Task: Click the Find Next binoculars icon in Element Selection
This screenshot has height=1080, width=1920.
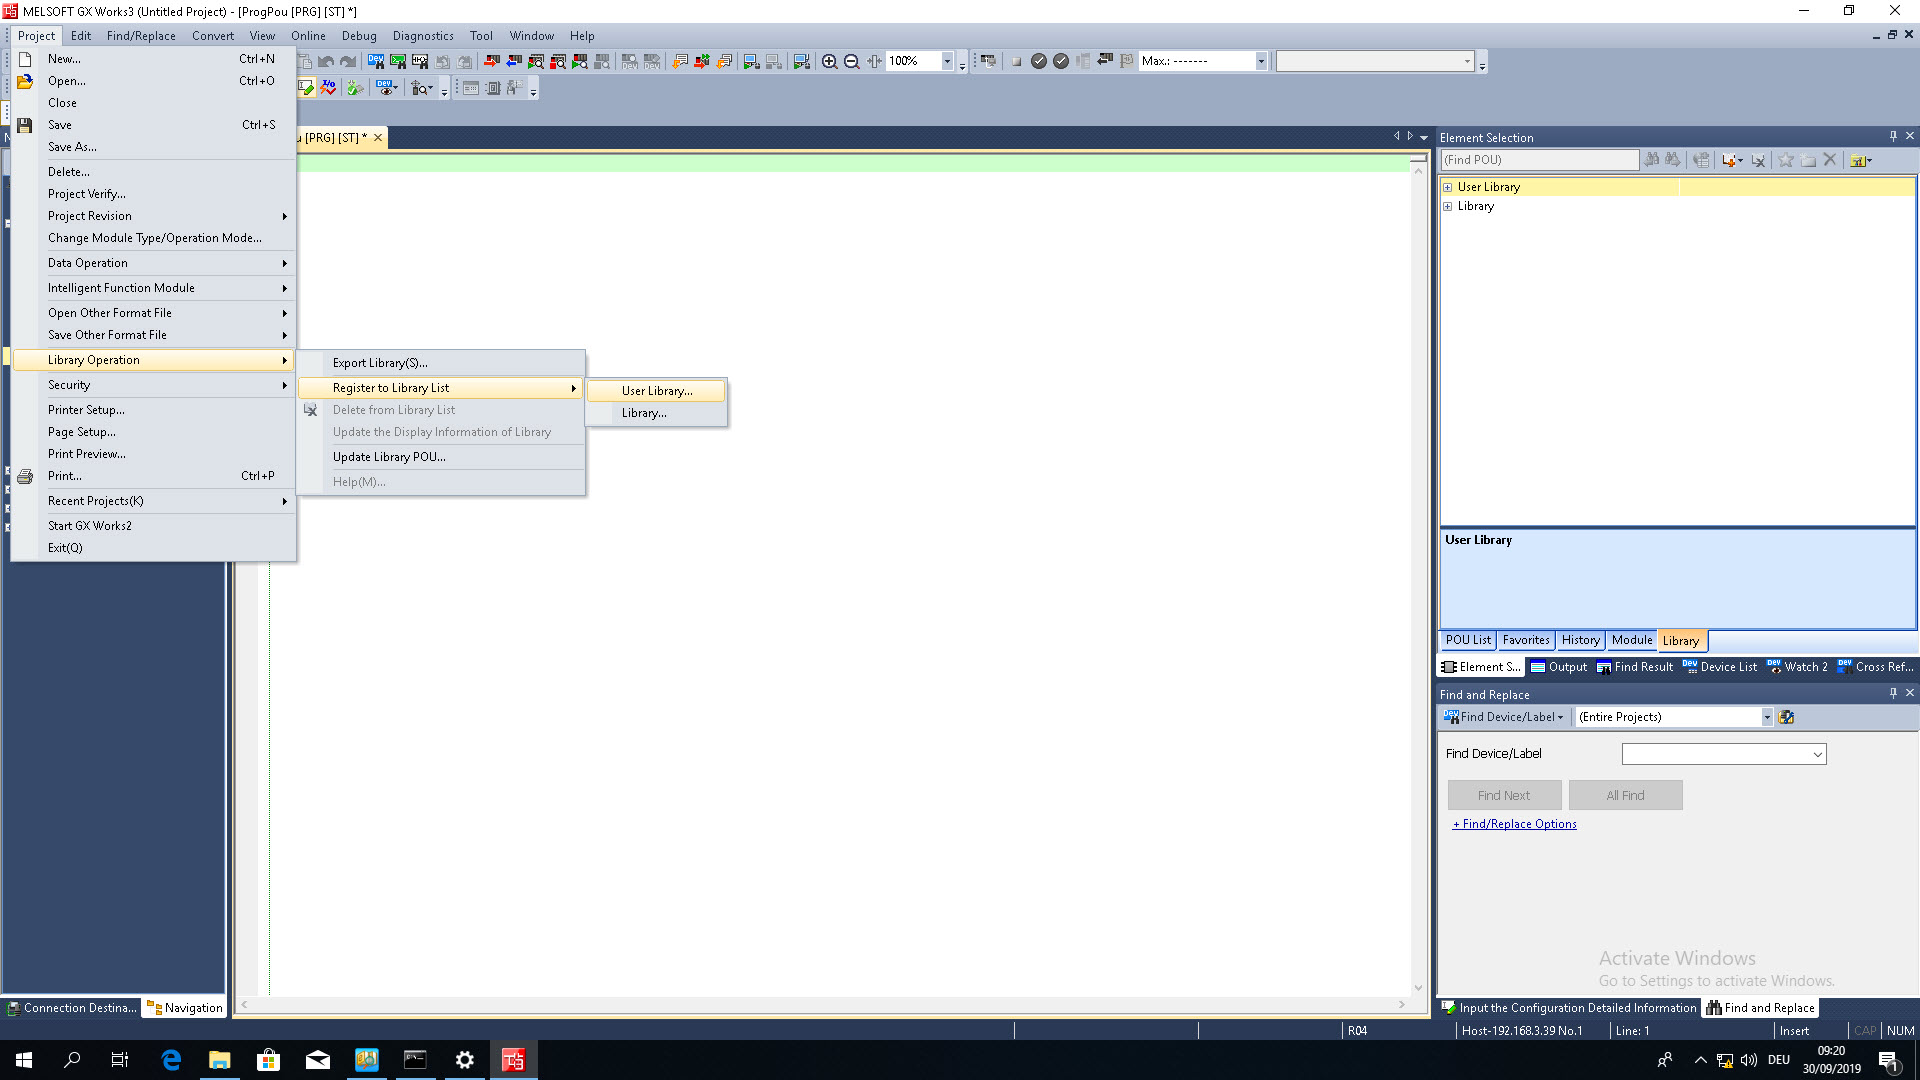Action: [x=1672, y=160]
